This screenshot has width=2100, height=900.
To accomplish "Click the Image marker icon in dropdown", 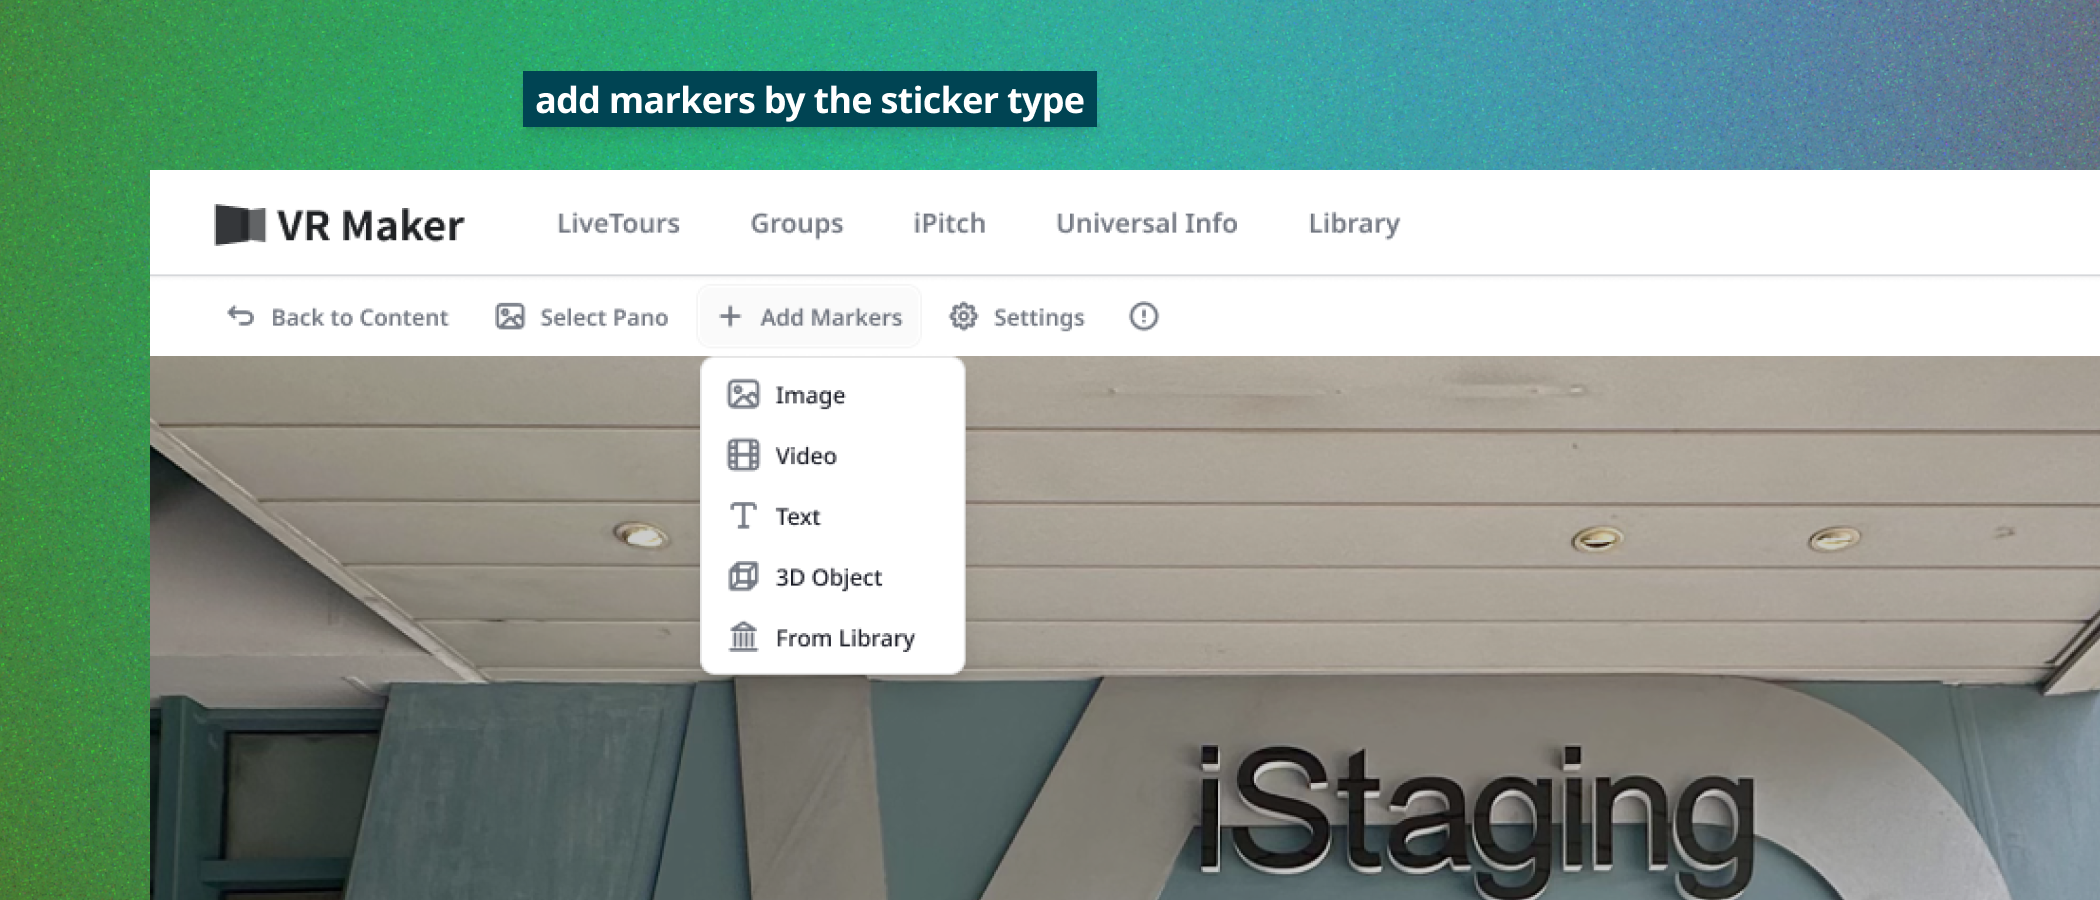I will coord(743,394).
